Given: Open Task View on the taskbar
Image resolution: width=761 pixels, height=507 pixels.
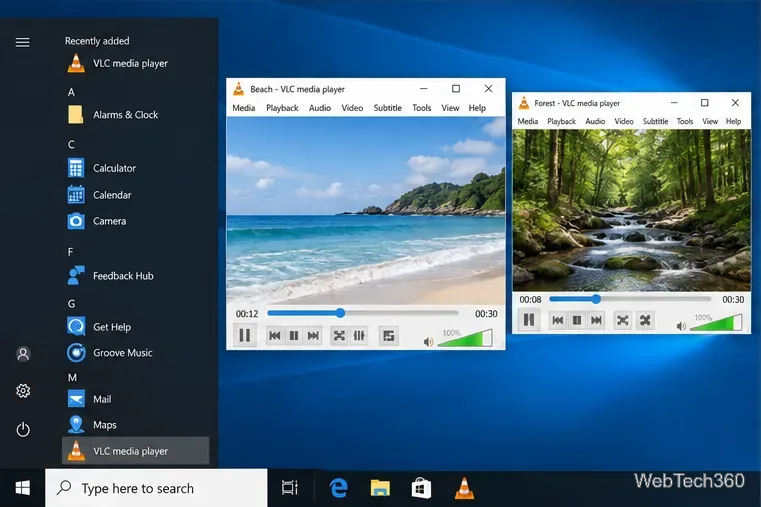Looking at the screenshot, I should [290, 488].
